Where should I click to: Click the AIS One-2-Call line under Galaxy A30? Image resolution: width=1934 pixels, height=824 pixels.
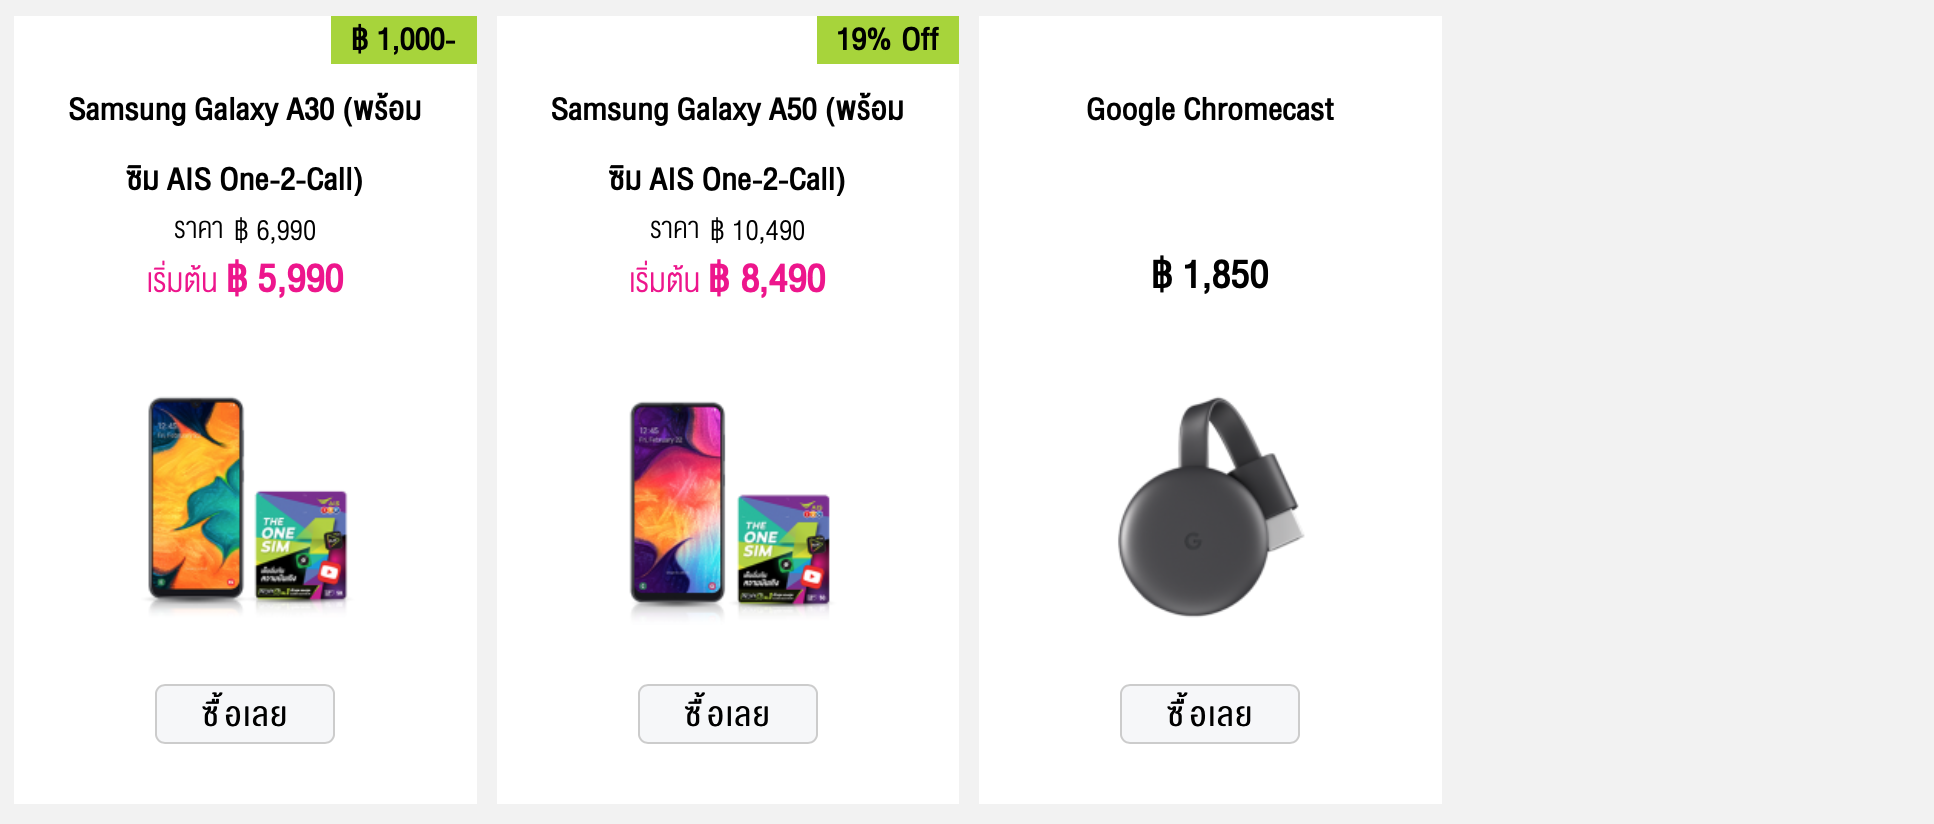click(x=245, y=180)
